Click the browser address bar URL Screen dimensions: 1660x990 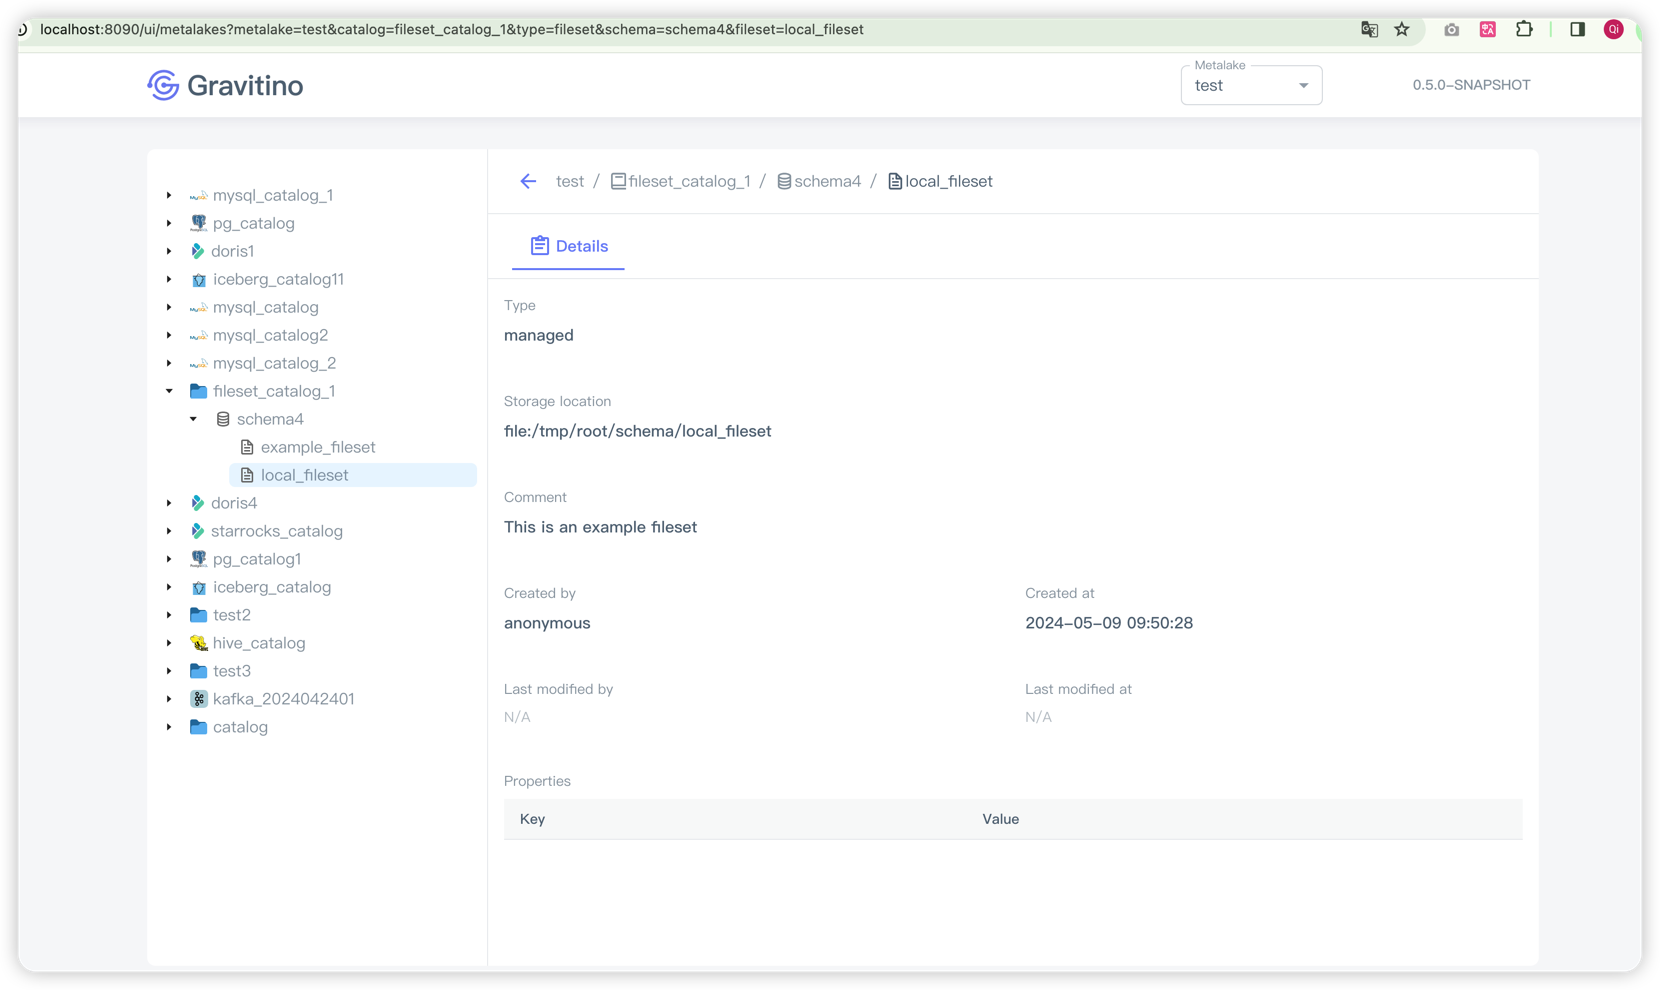(452, 30)
